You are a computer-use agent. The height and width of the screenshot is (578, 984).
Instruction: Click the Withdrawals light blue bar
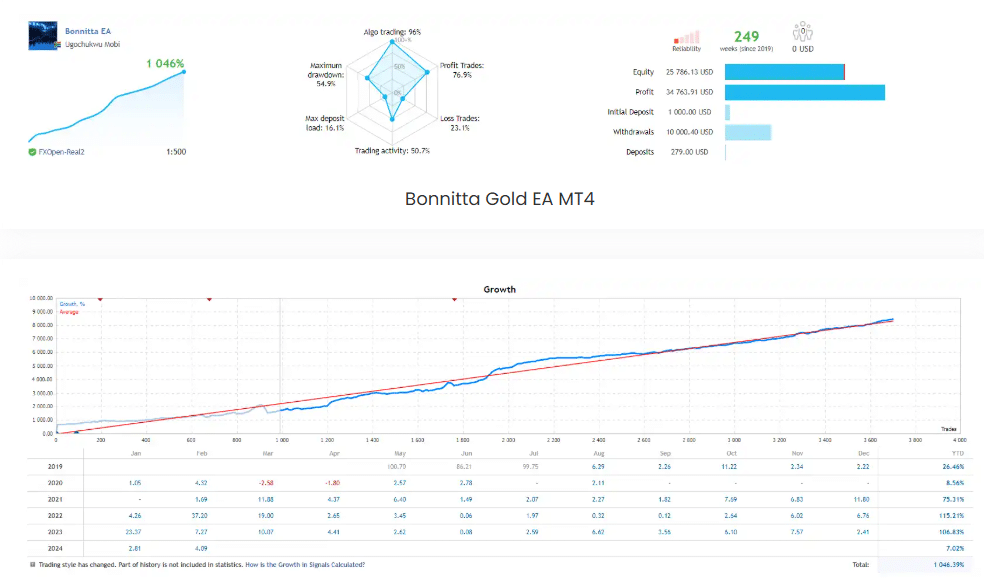(747, 132)
